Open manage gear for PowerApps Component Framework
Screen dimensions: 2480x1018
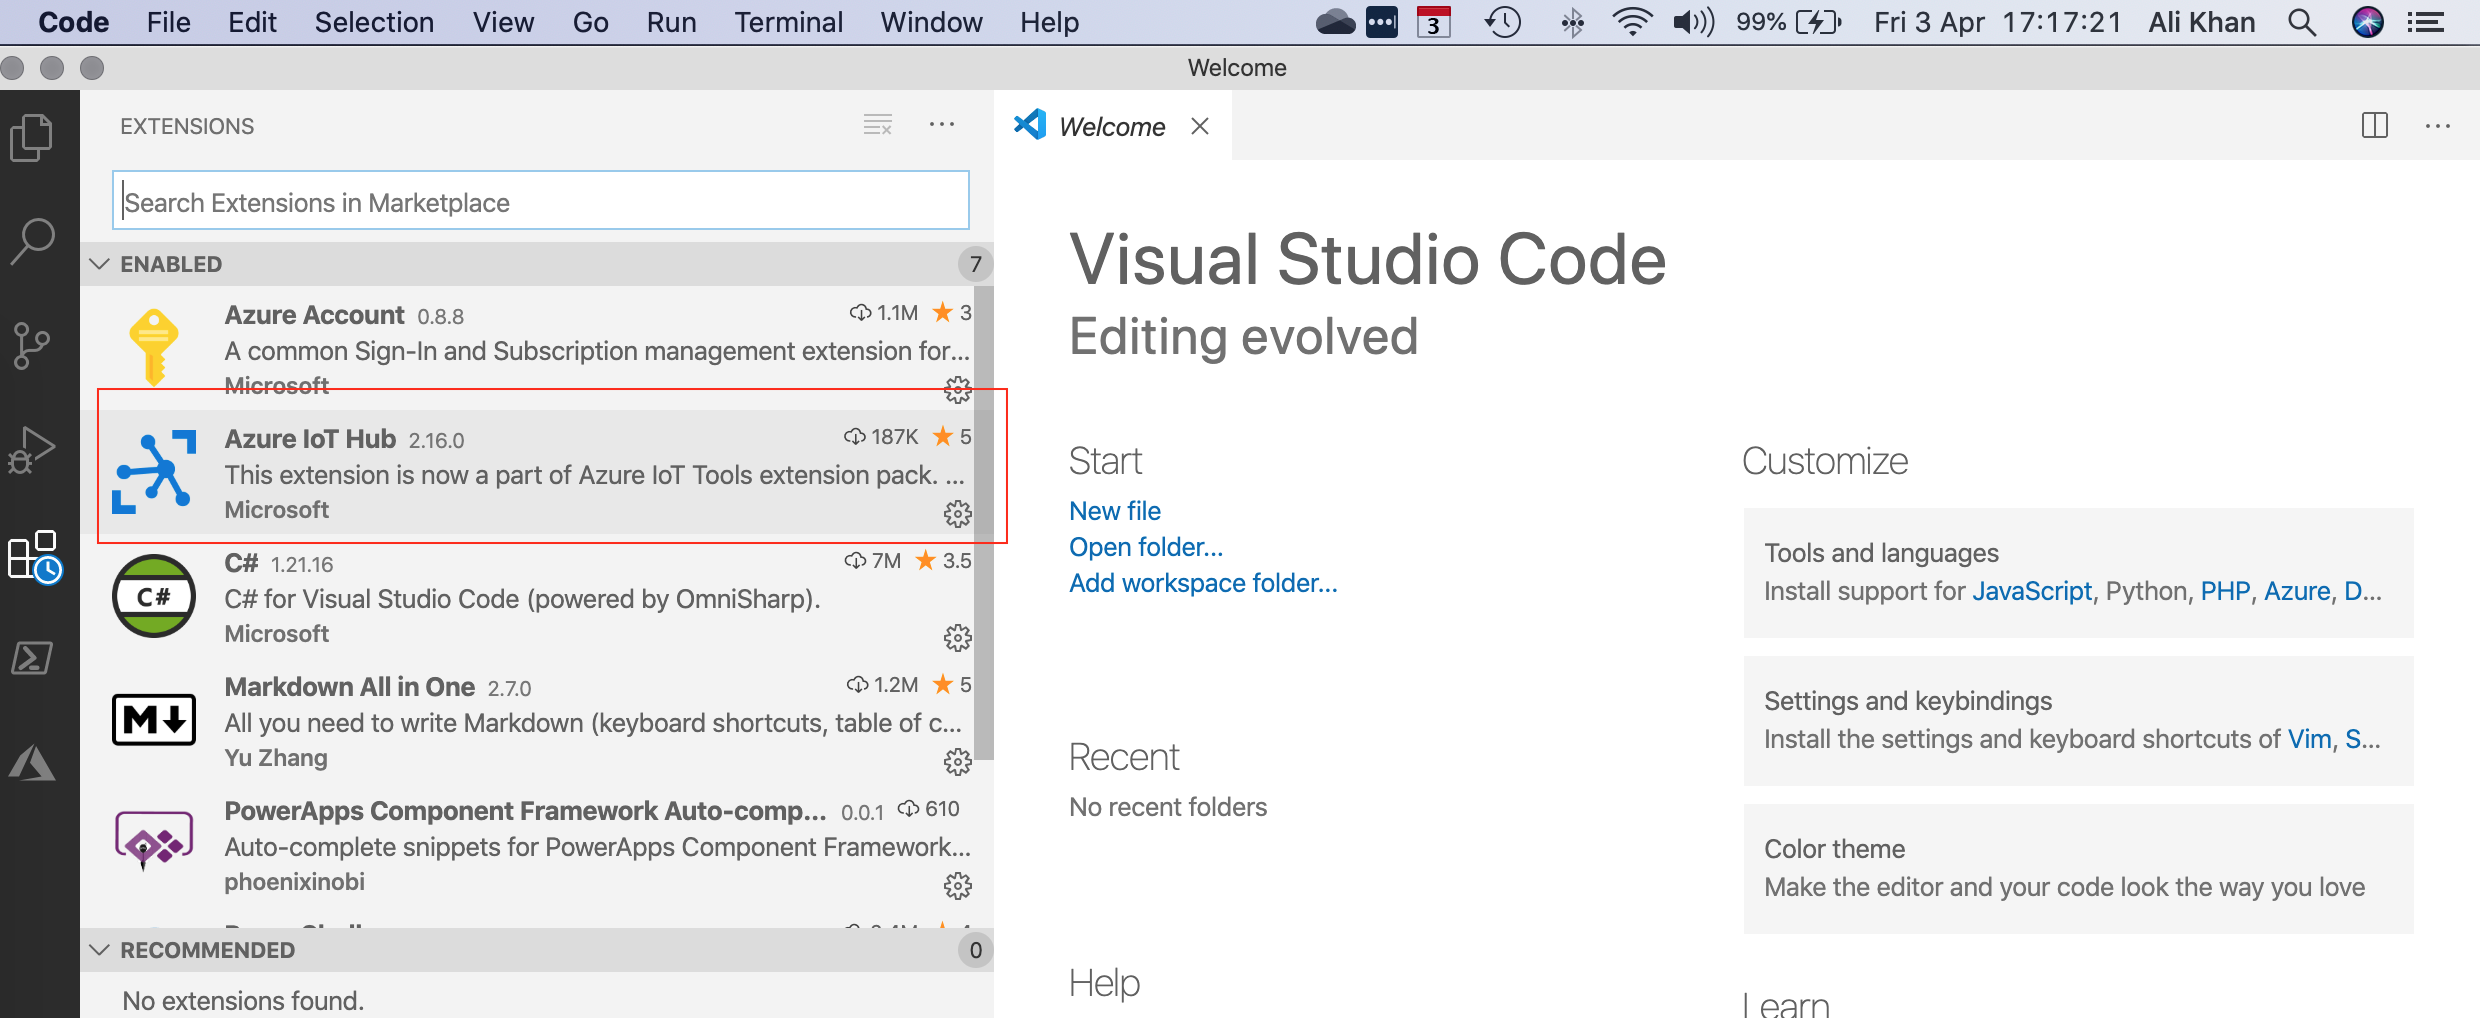click(x=958, y=886)
